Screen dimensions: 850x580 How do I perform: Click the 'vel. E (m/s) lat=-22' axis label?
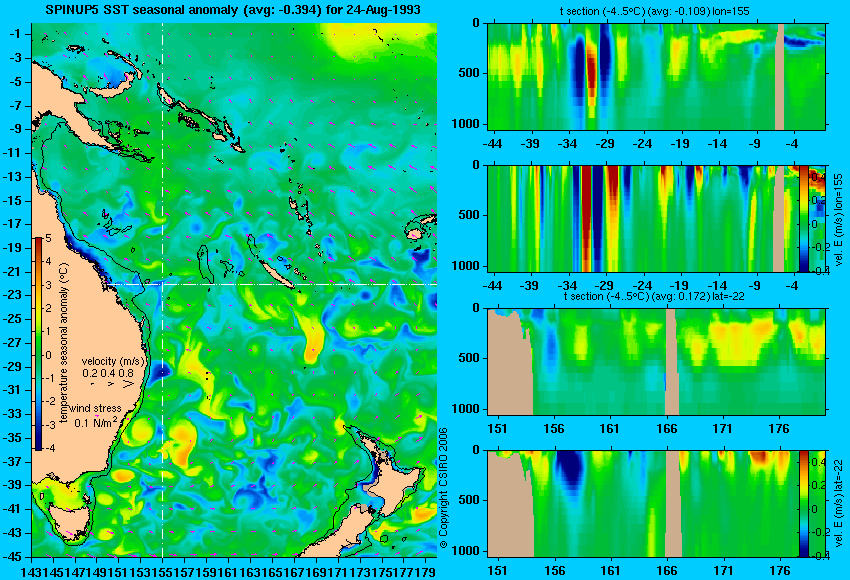point(838,505)
